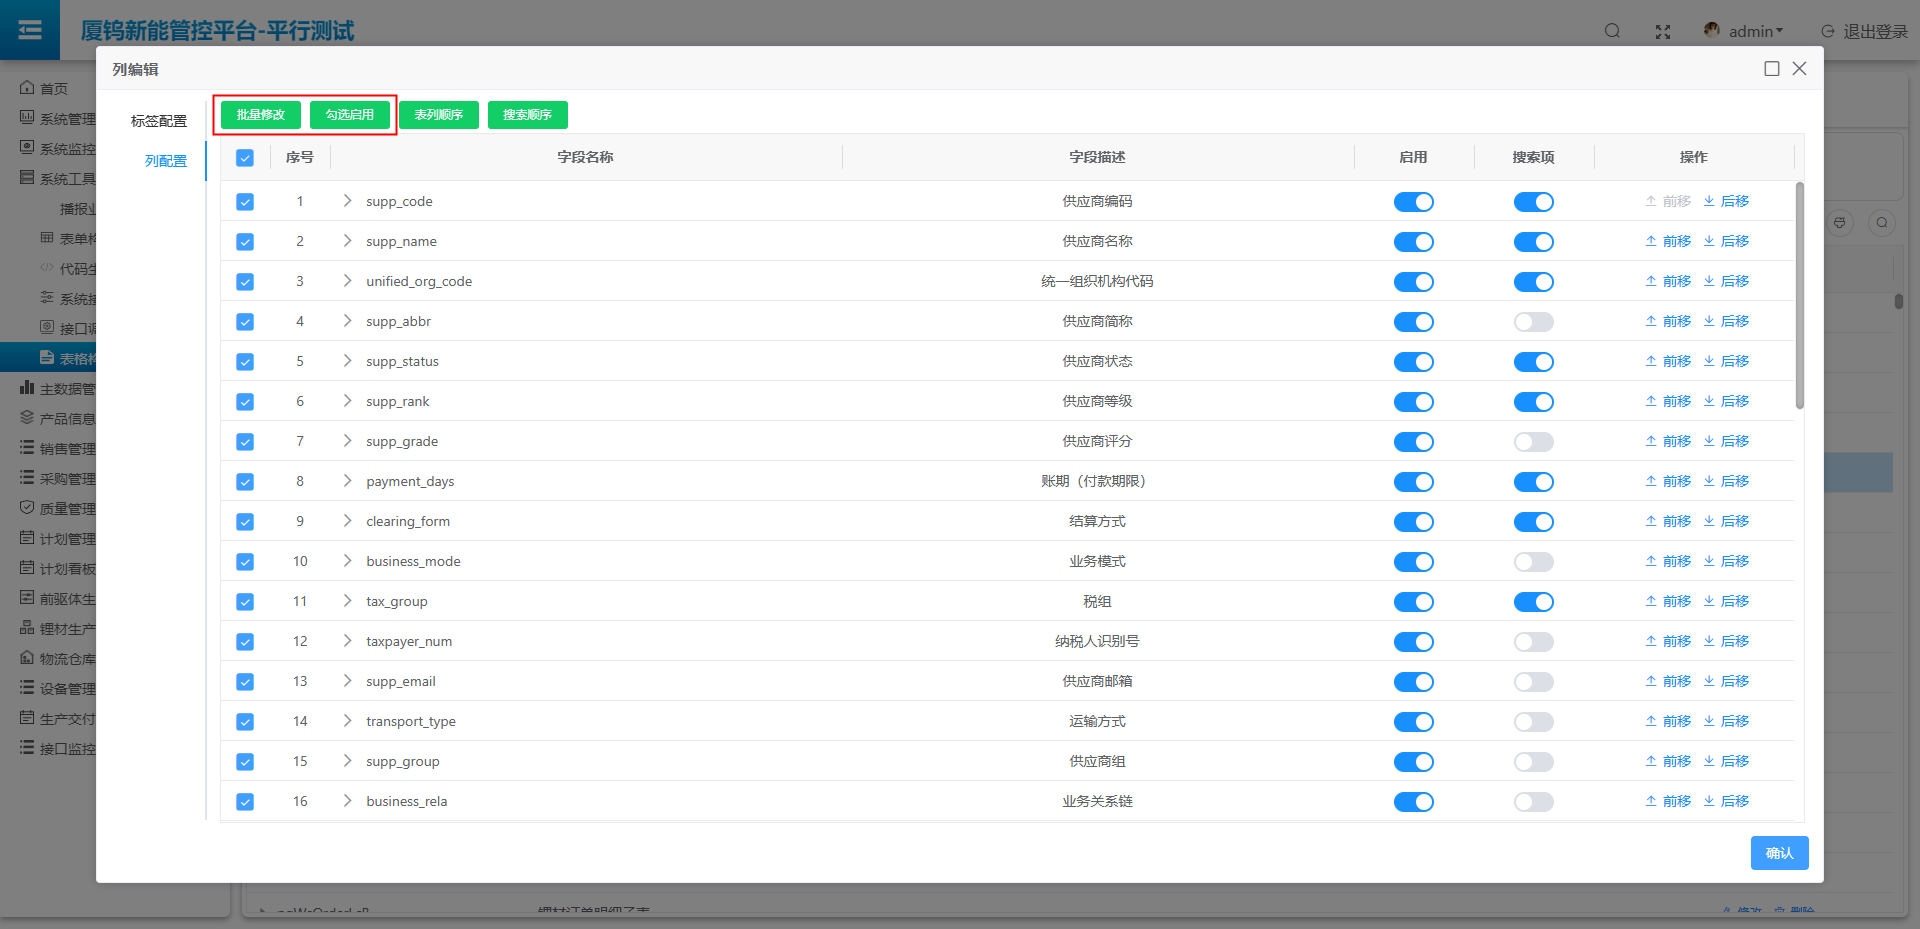This screenshot has width=1920, height=929.
Task: Move supp_status row down with 后移
Action: (x=1726, y=361)
